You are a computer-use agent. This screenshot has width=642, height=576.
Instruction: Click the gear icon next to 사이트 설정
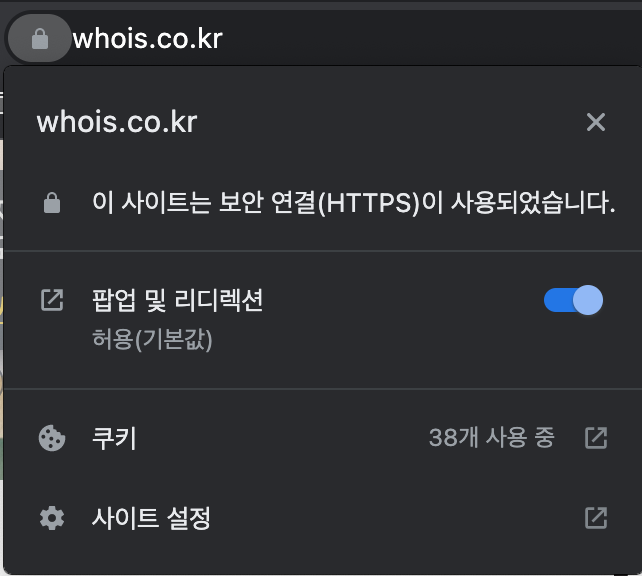[x=52, y=518]
